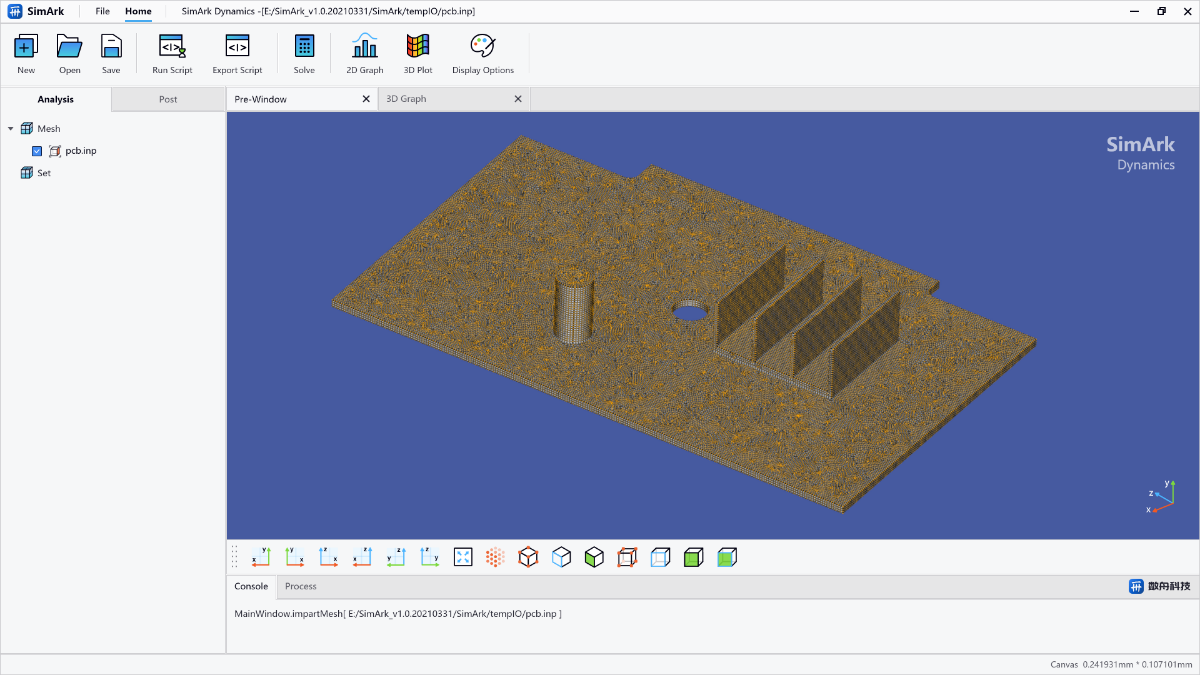Click the SimArk logo in the title bar
Image resolution: width=1200 pixels, height=675 pixels.
[36, 11]
